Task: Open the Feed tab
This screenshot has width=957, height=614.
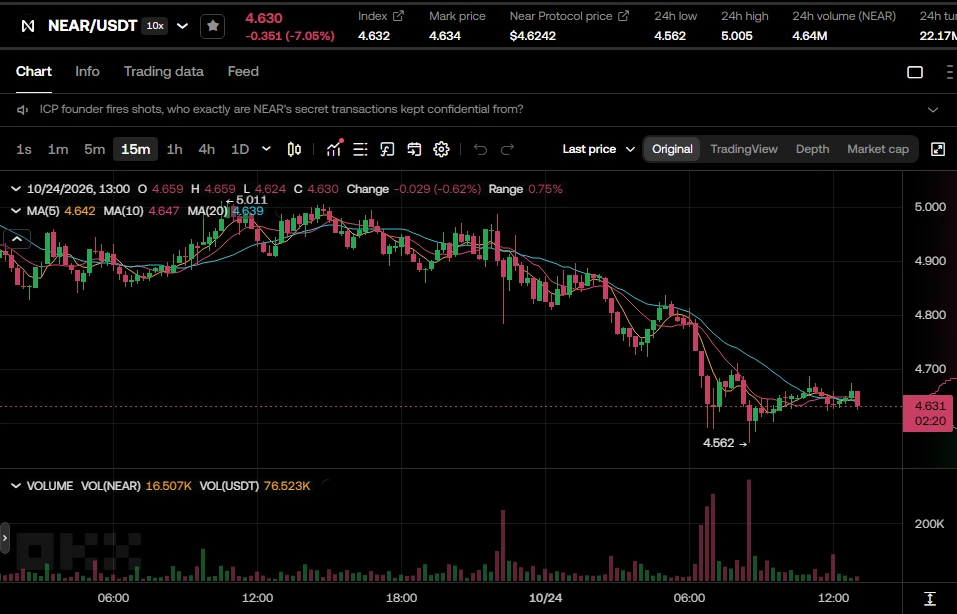Action: pos(243,71)
